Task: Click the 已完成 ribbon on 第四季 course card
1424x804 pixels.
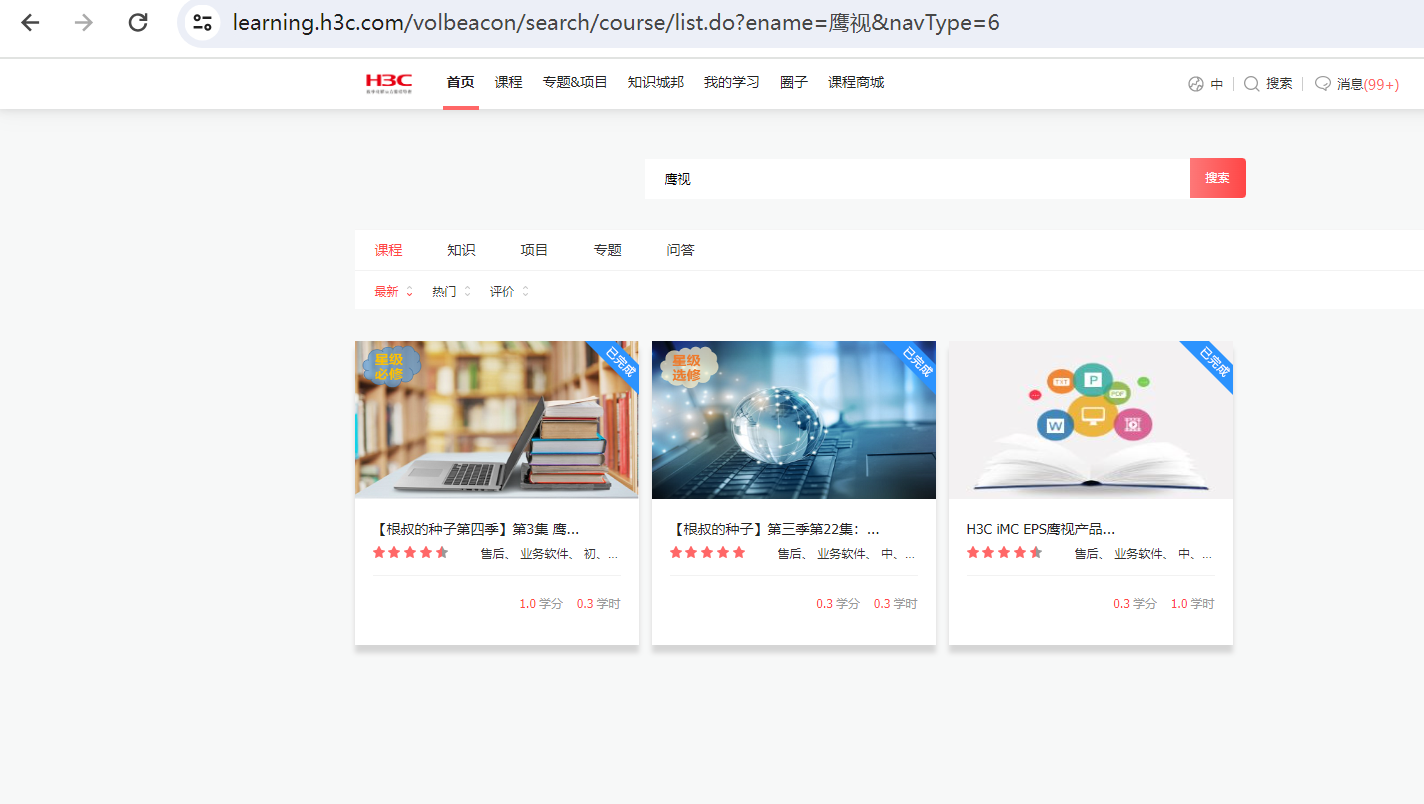Action: click(x=618, y=362)
